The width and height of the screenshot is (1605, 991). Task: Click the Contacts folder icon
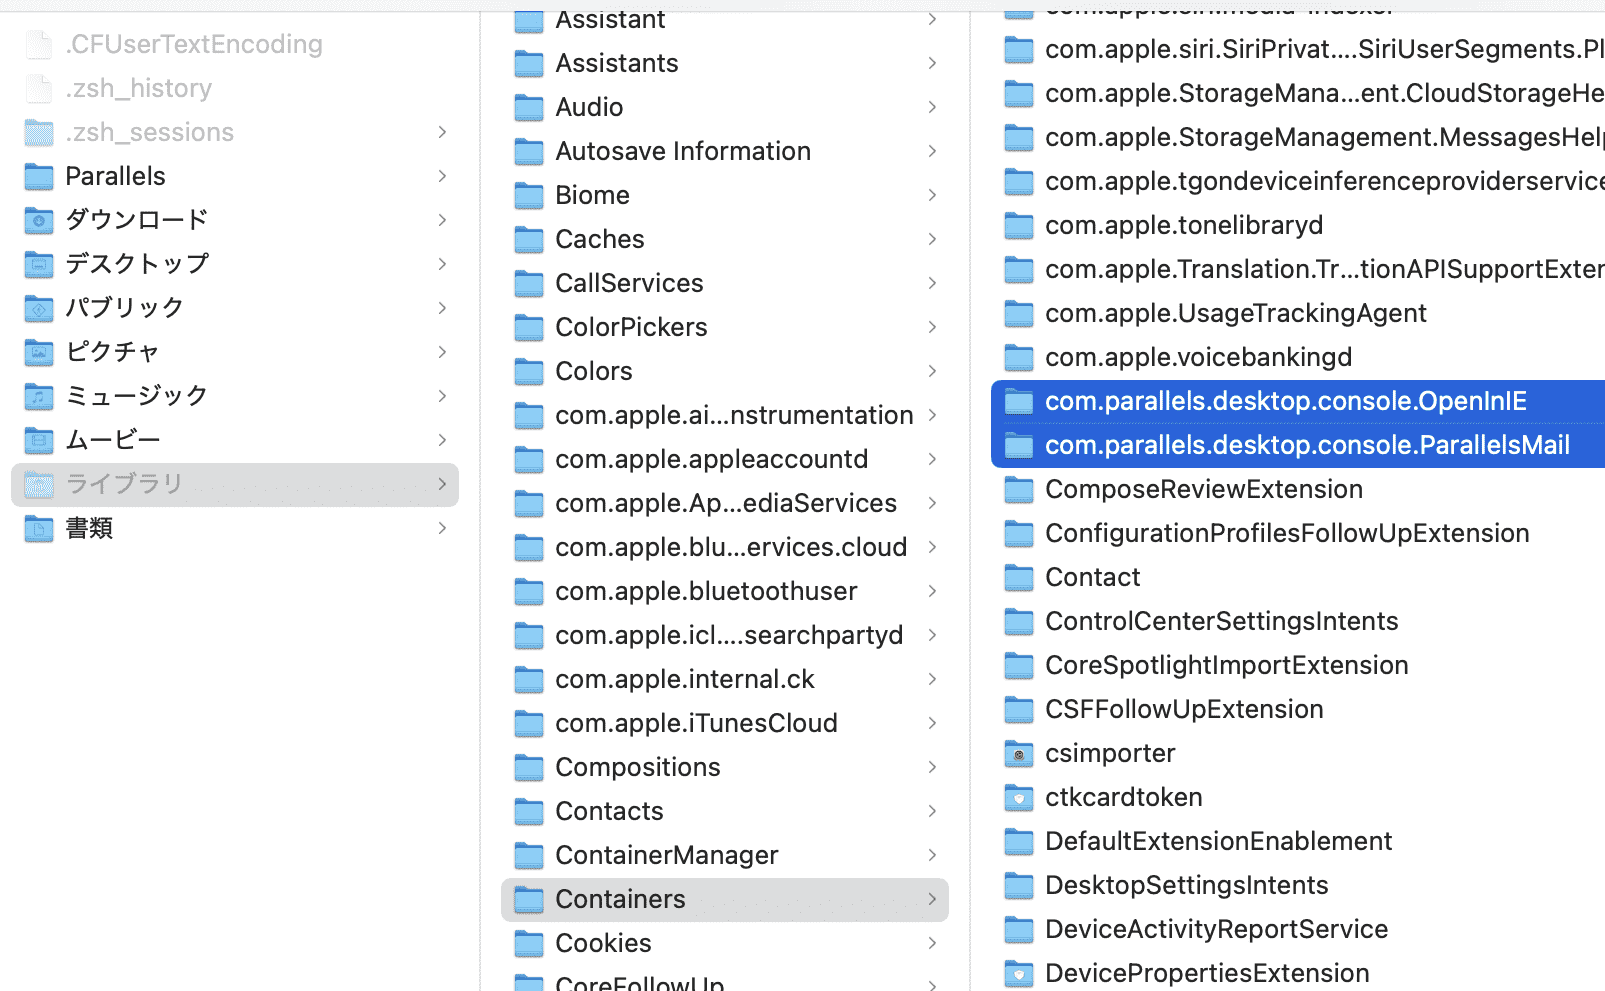528,811
